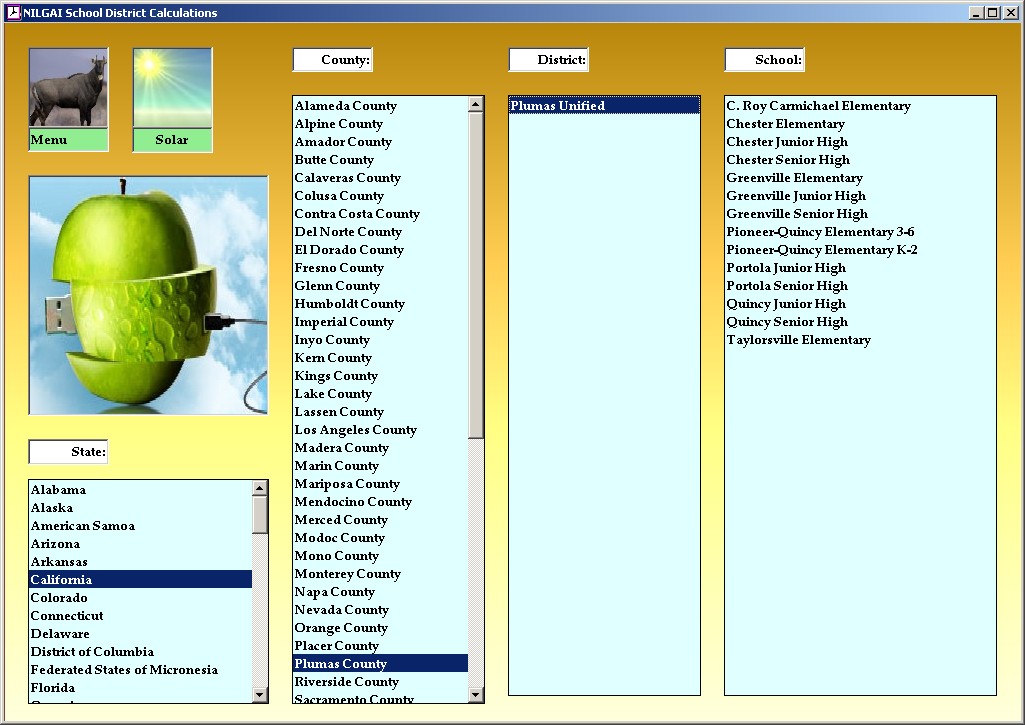1025x725 pixels.
Task: Maximize the NILGAI window
Action: (x=992, y=13)
